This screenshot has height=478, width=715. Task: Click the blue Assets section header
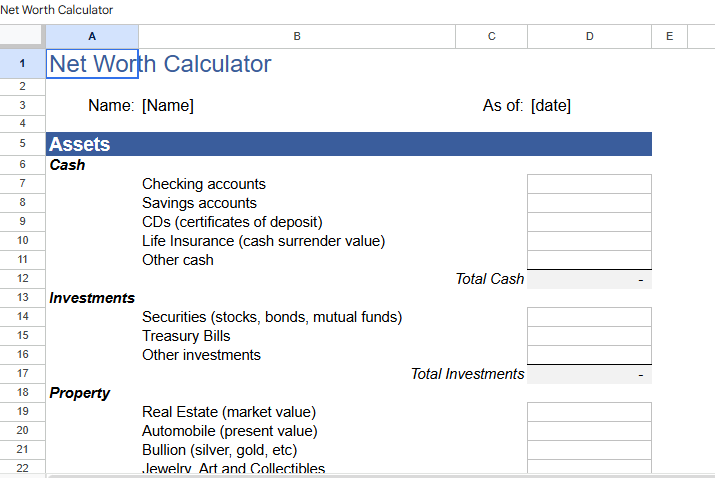(349, 144)
